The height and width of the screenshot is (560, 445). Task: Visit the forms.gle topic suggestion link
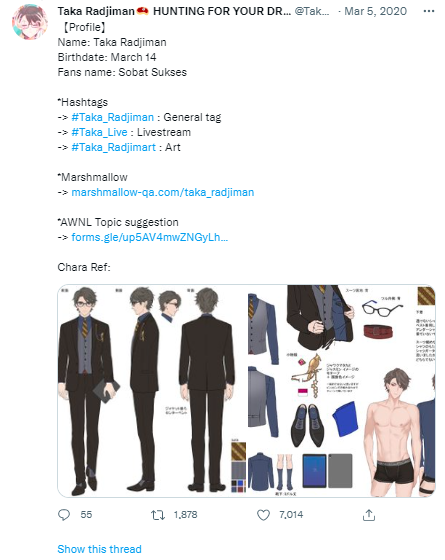click(x=150, y=237)
